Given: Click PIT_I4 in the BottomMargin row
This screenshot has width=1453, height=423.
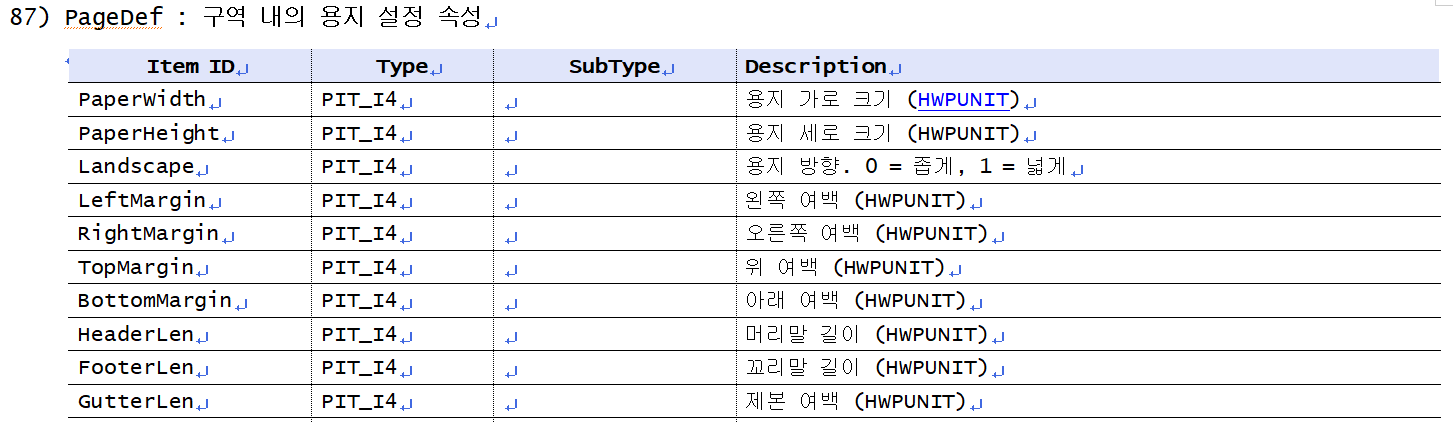Looking at the screenshot, I should (360, 300).
